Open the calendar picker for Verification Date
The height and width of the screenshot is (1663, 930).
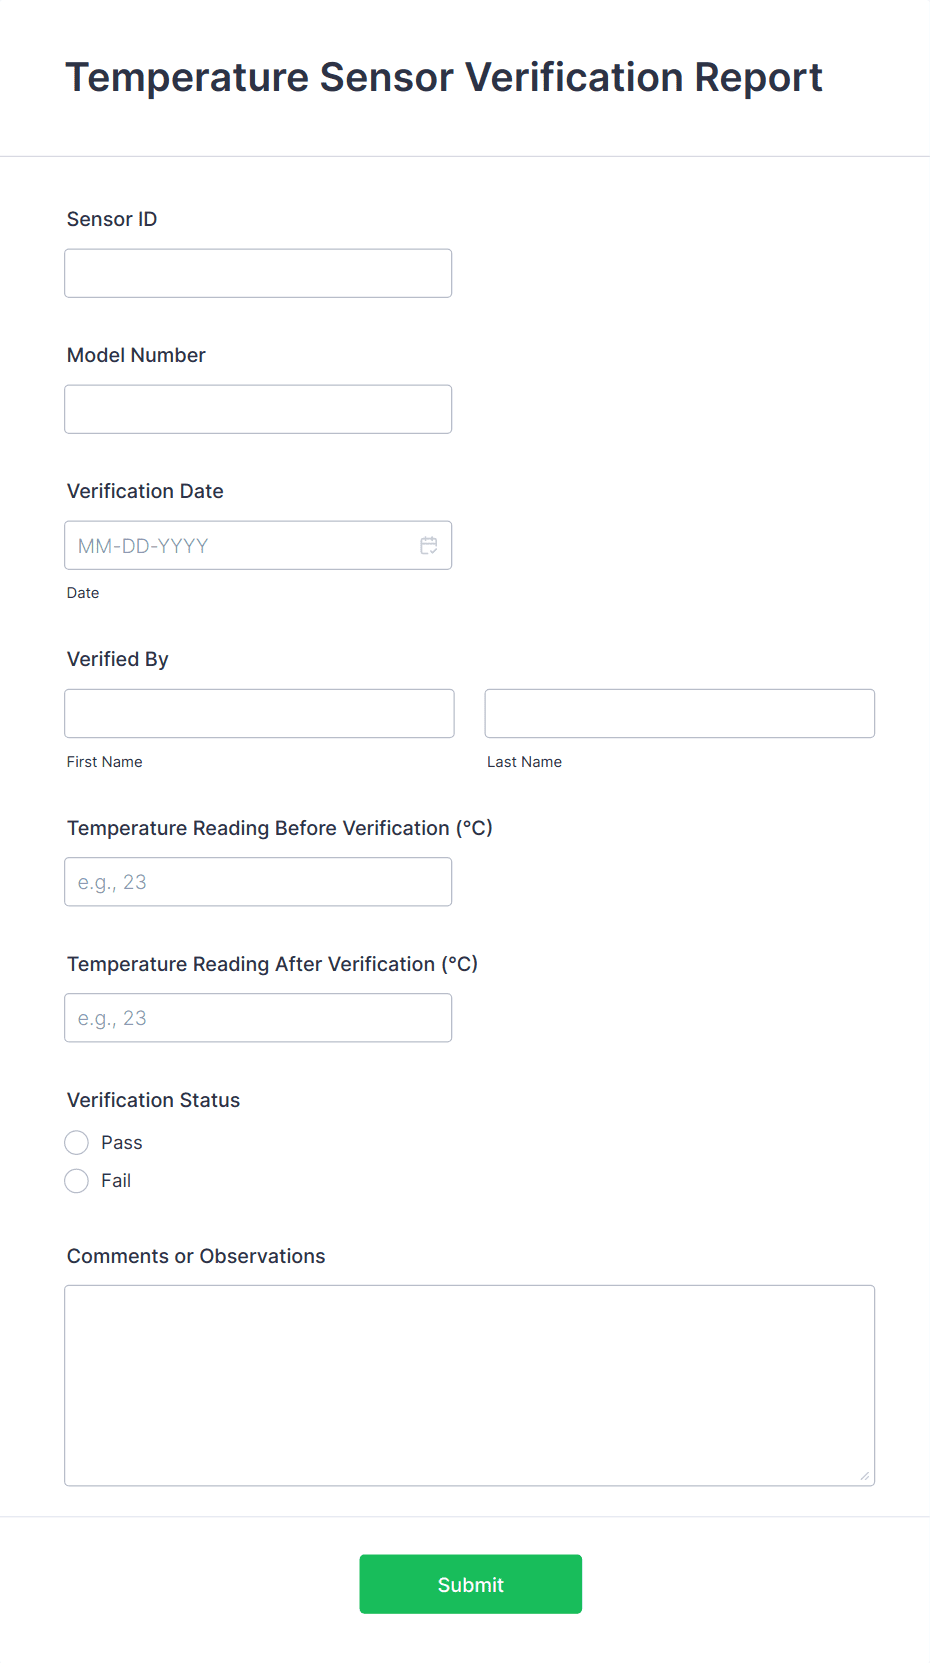pos(429,545)
